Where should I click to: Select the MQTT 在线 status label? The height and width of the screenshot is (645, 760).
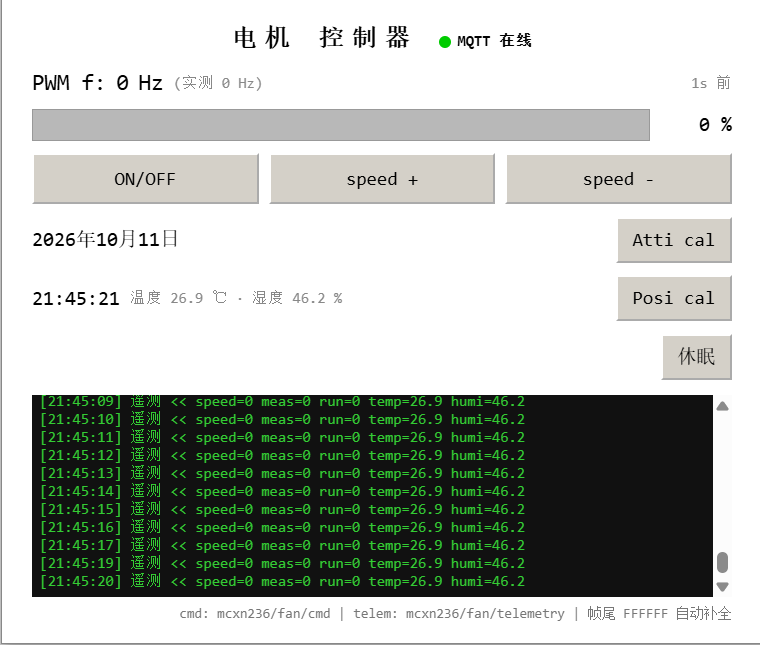pyautogui.click(x=494, y=41)
